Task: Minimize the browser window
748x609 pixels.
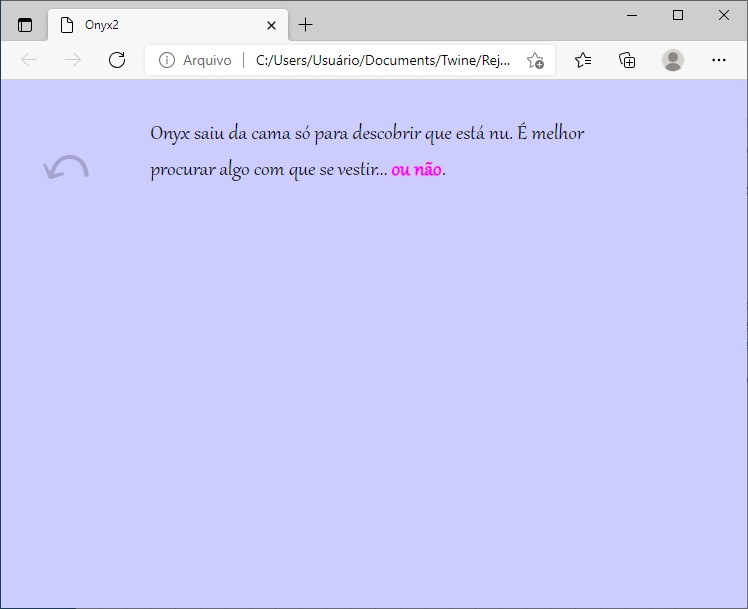Action: pos(632,15)
